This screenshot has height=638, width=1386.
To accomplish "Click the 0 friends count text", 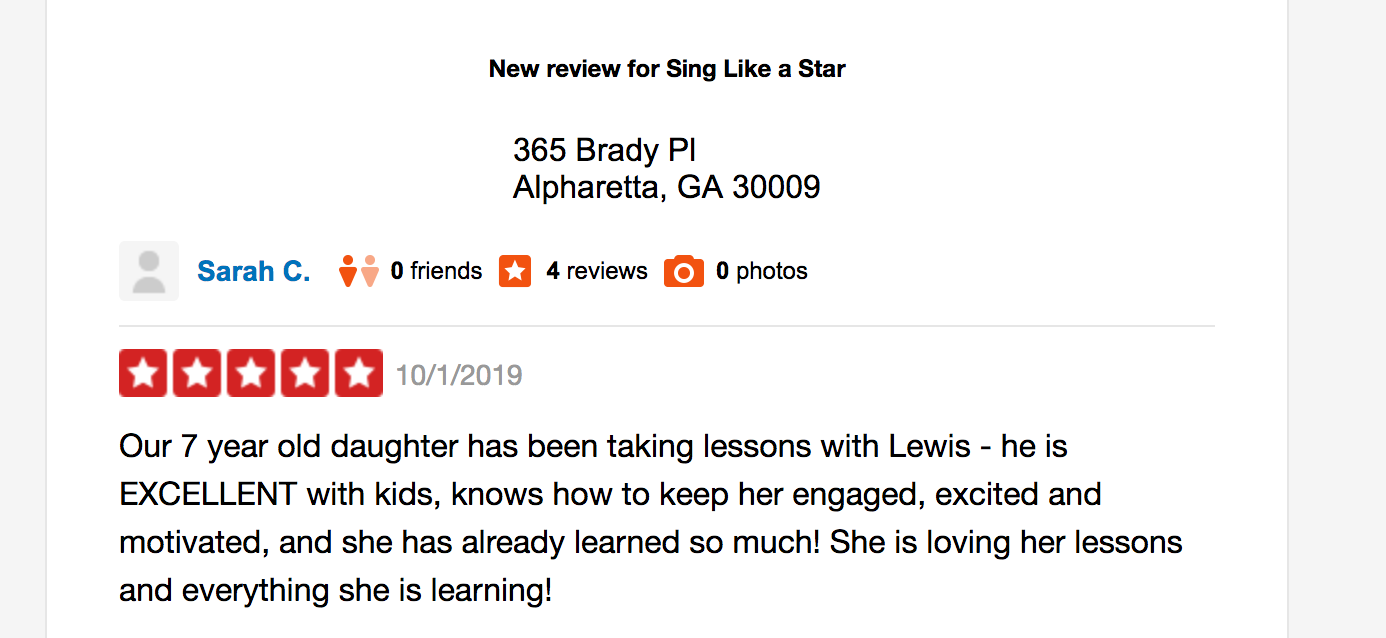I will point(436,271).
